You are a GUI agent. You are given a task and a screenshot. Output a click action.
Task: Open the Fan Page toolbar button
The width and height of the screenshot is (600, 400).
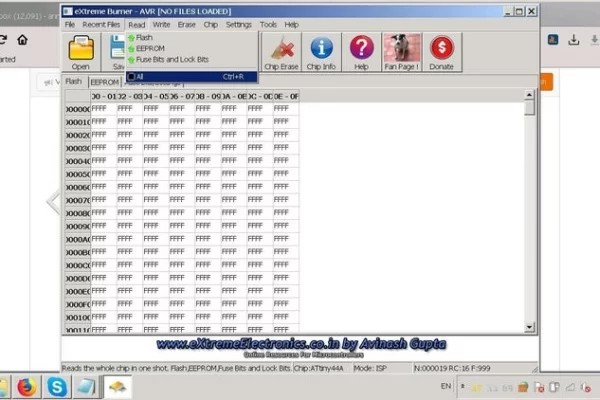click(x=401, y=52)
